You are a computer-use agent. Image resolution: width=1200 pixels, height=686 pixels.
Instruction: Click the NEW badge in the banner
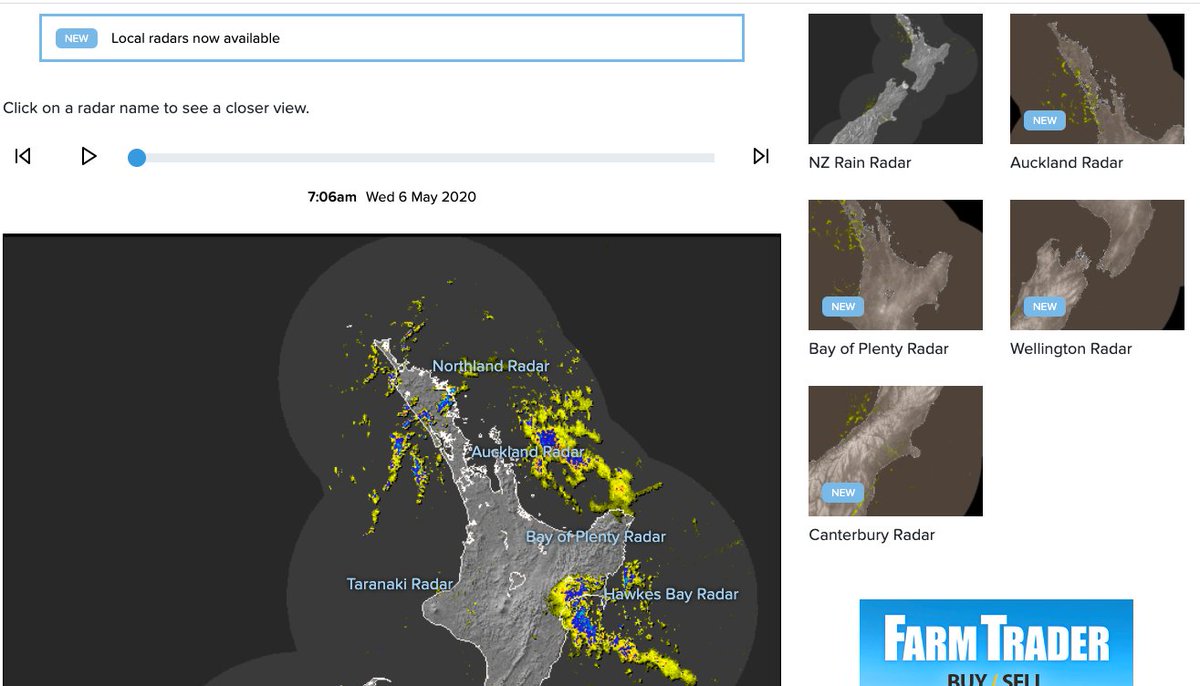[x=77, y=38]
